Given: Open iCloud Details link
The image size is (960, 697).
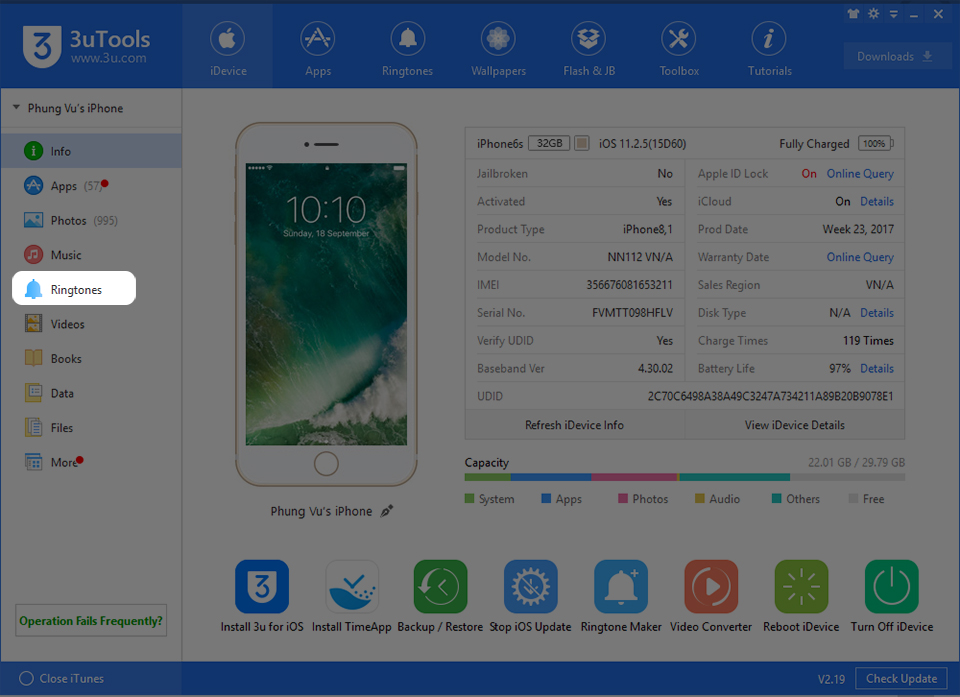Looking at the screenshot, I should [877, 202].
